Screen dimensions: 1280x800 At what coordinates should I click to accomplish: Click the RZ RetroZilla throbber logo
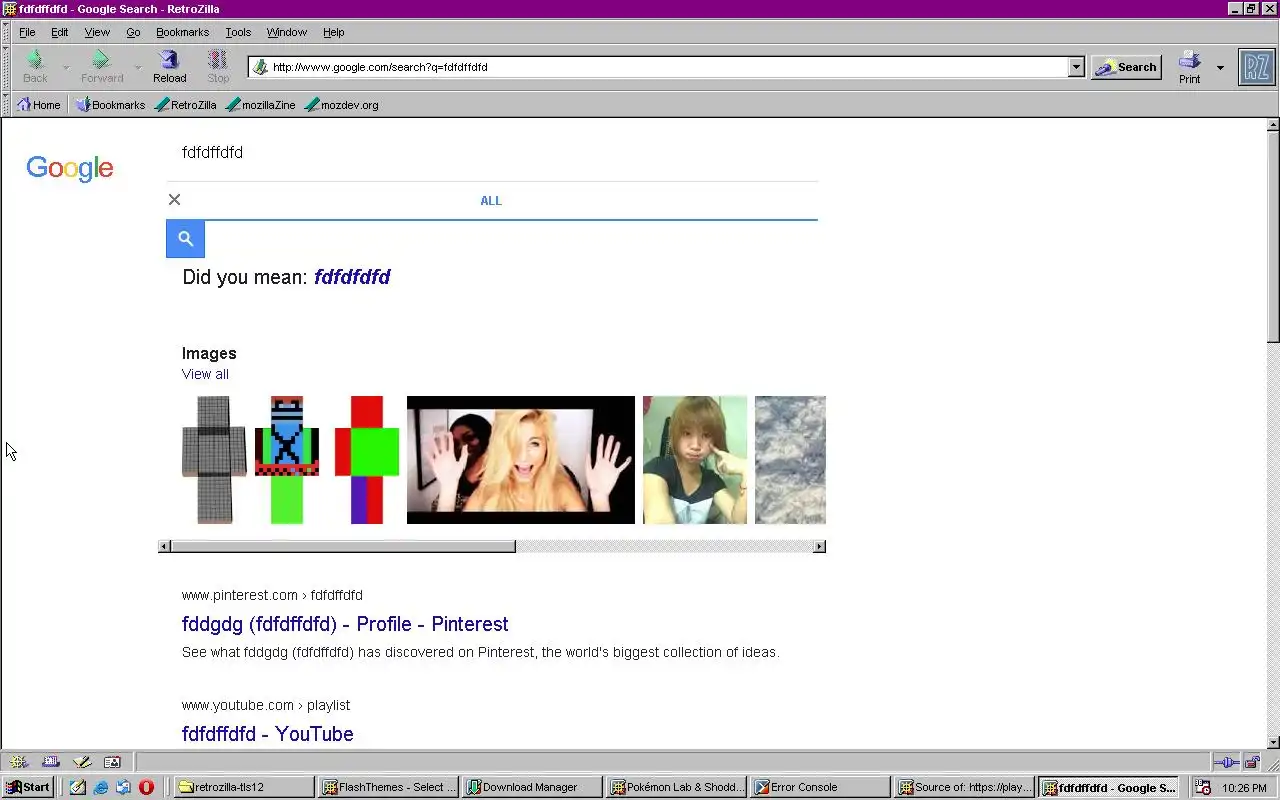pyautogui.click(x=1256, y=67)
